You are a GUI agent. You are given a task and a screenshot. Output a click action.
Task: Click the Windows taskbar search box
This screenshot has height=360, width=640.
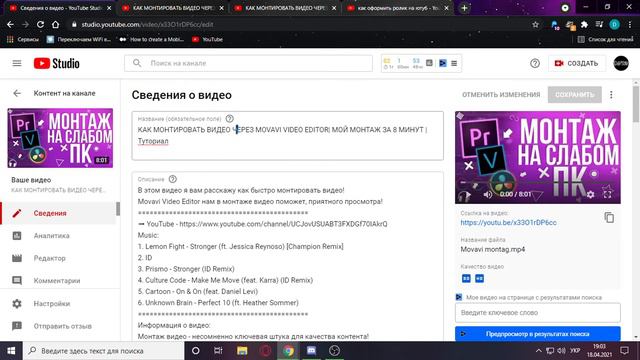coord(104,351)
